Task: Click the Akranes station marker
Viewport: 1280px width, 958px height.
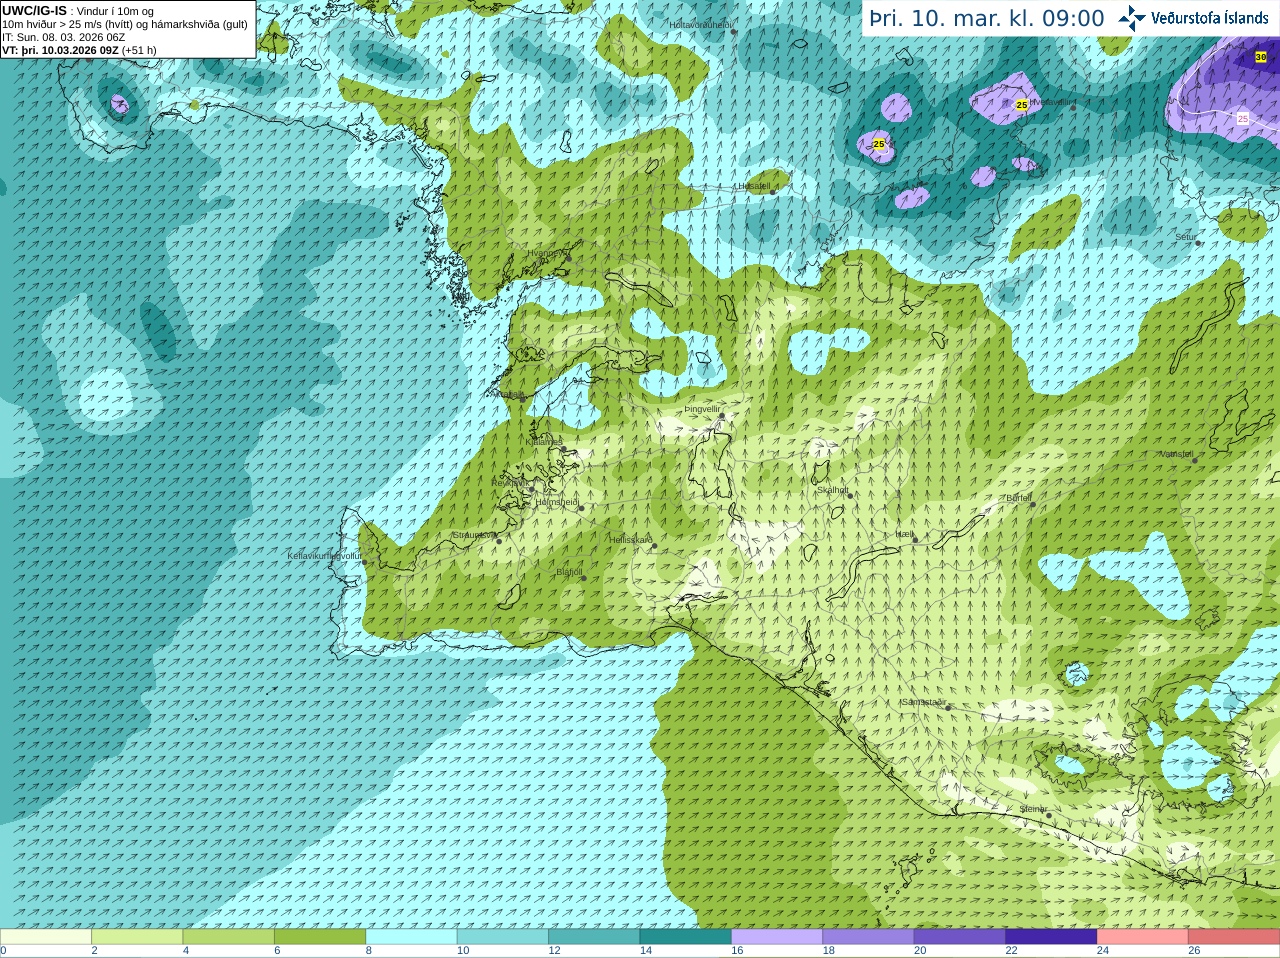Action: (521, 399)
